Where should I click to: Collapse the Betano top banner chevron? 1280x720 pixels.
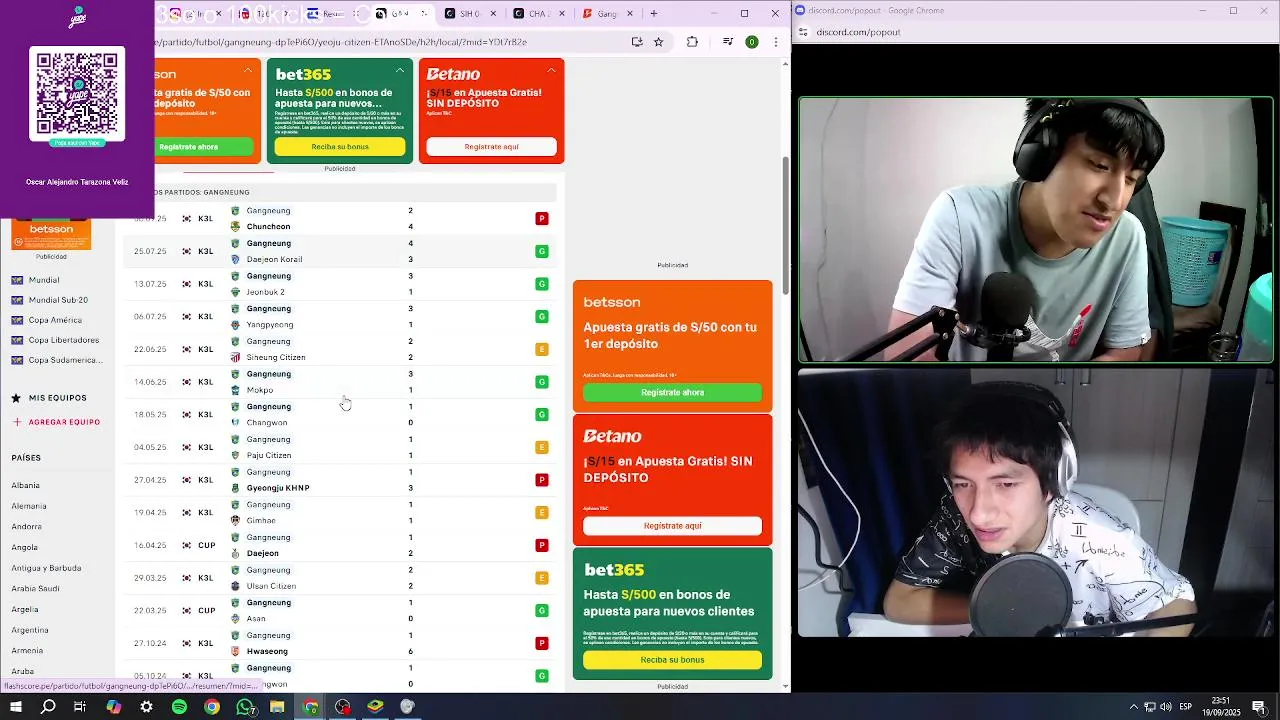[x=551, y=70]
